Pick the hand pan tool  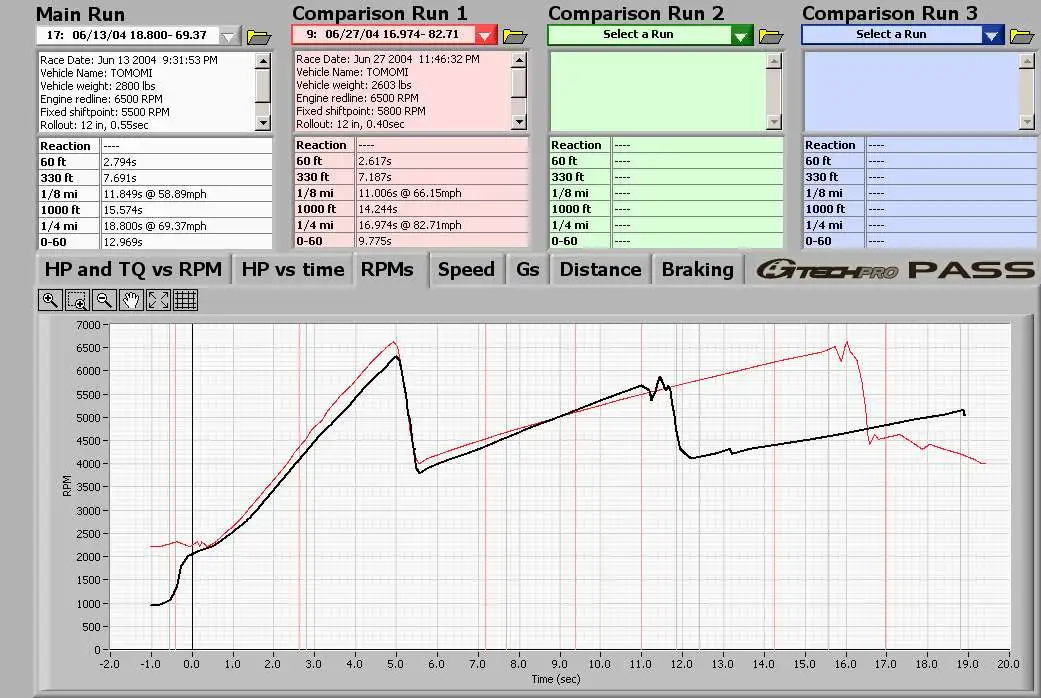[x=131, y=299]
